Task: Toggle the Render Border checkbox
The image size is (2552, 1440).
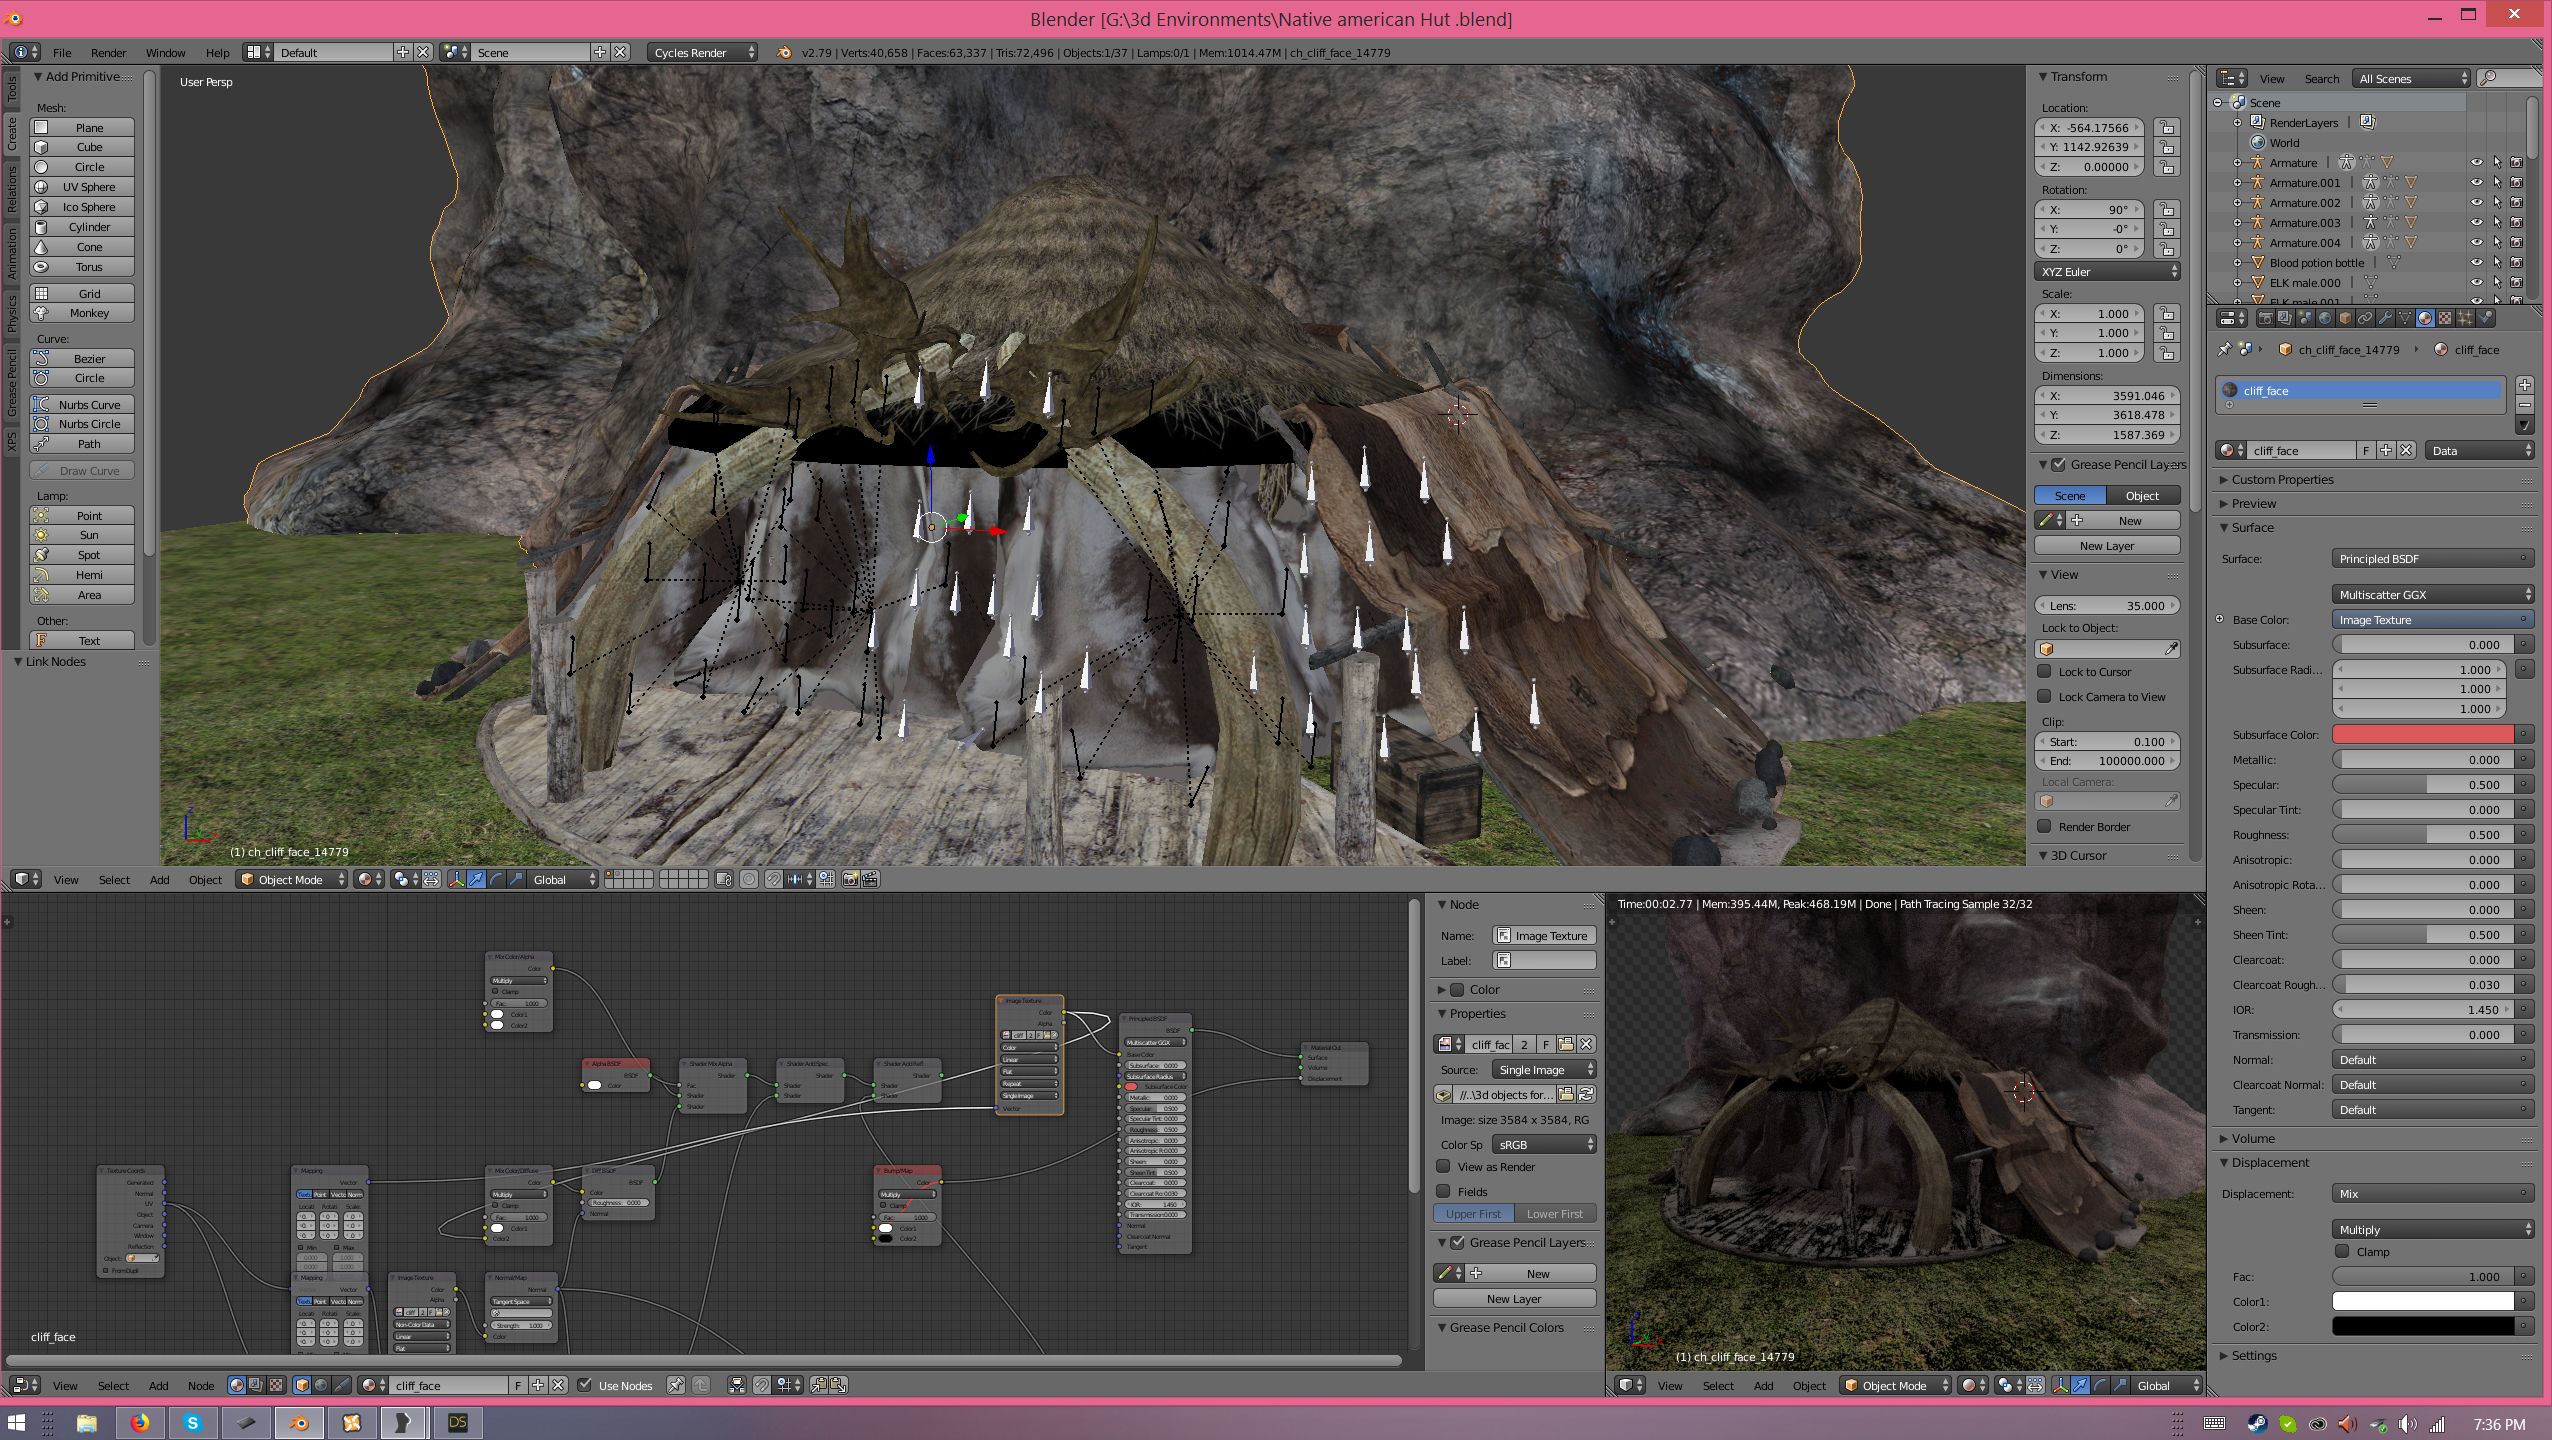Action: [2045, 827]
